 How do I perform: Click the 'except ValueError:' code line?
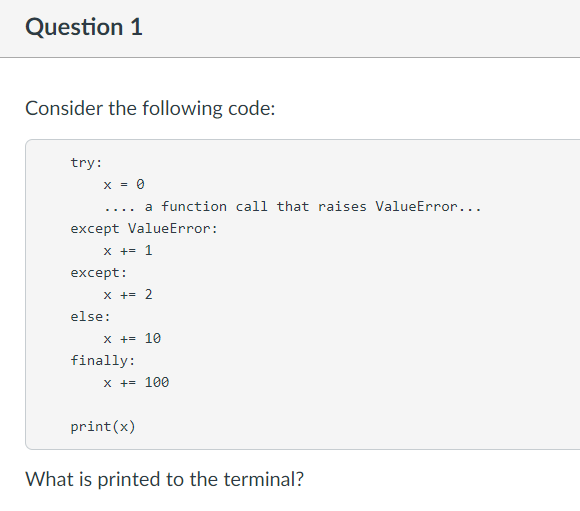144,229
